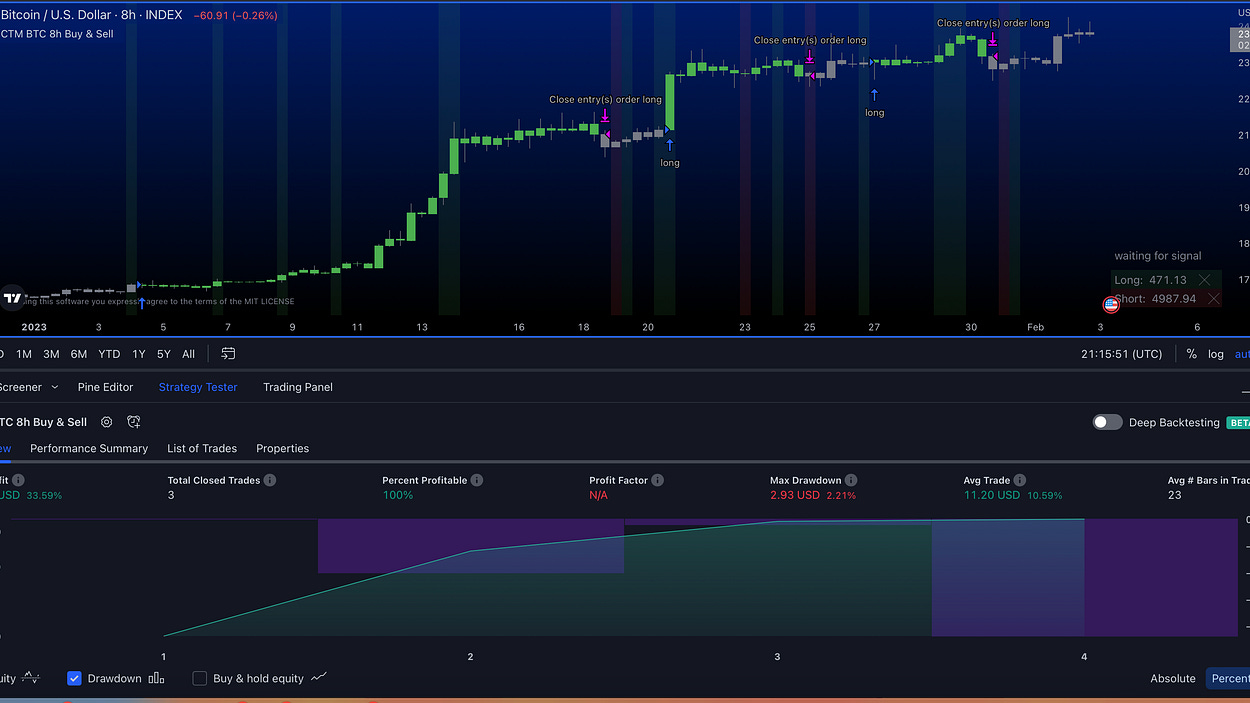This screenshot has width=1250, height=703.
Task: Show info for Net Profit
Action: click(x=18, y=480)
